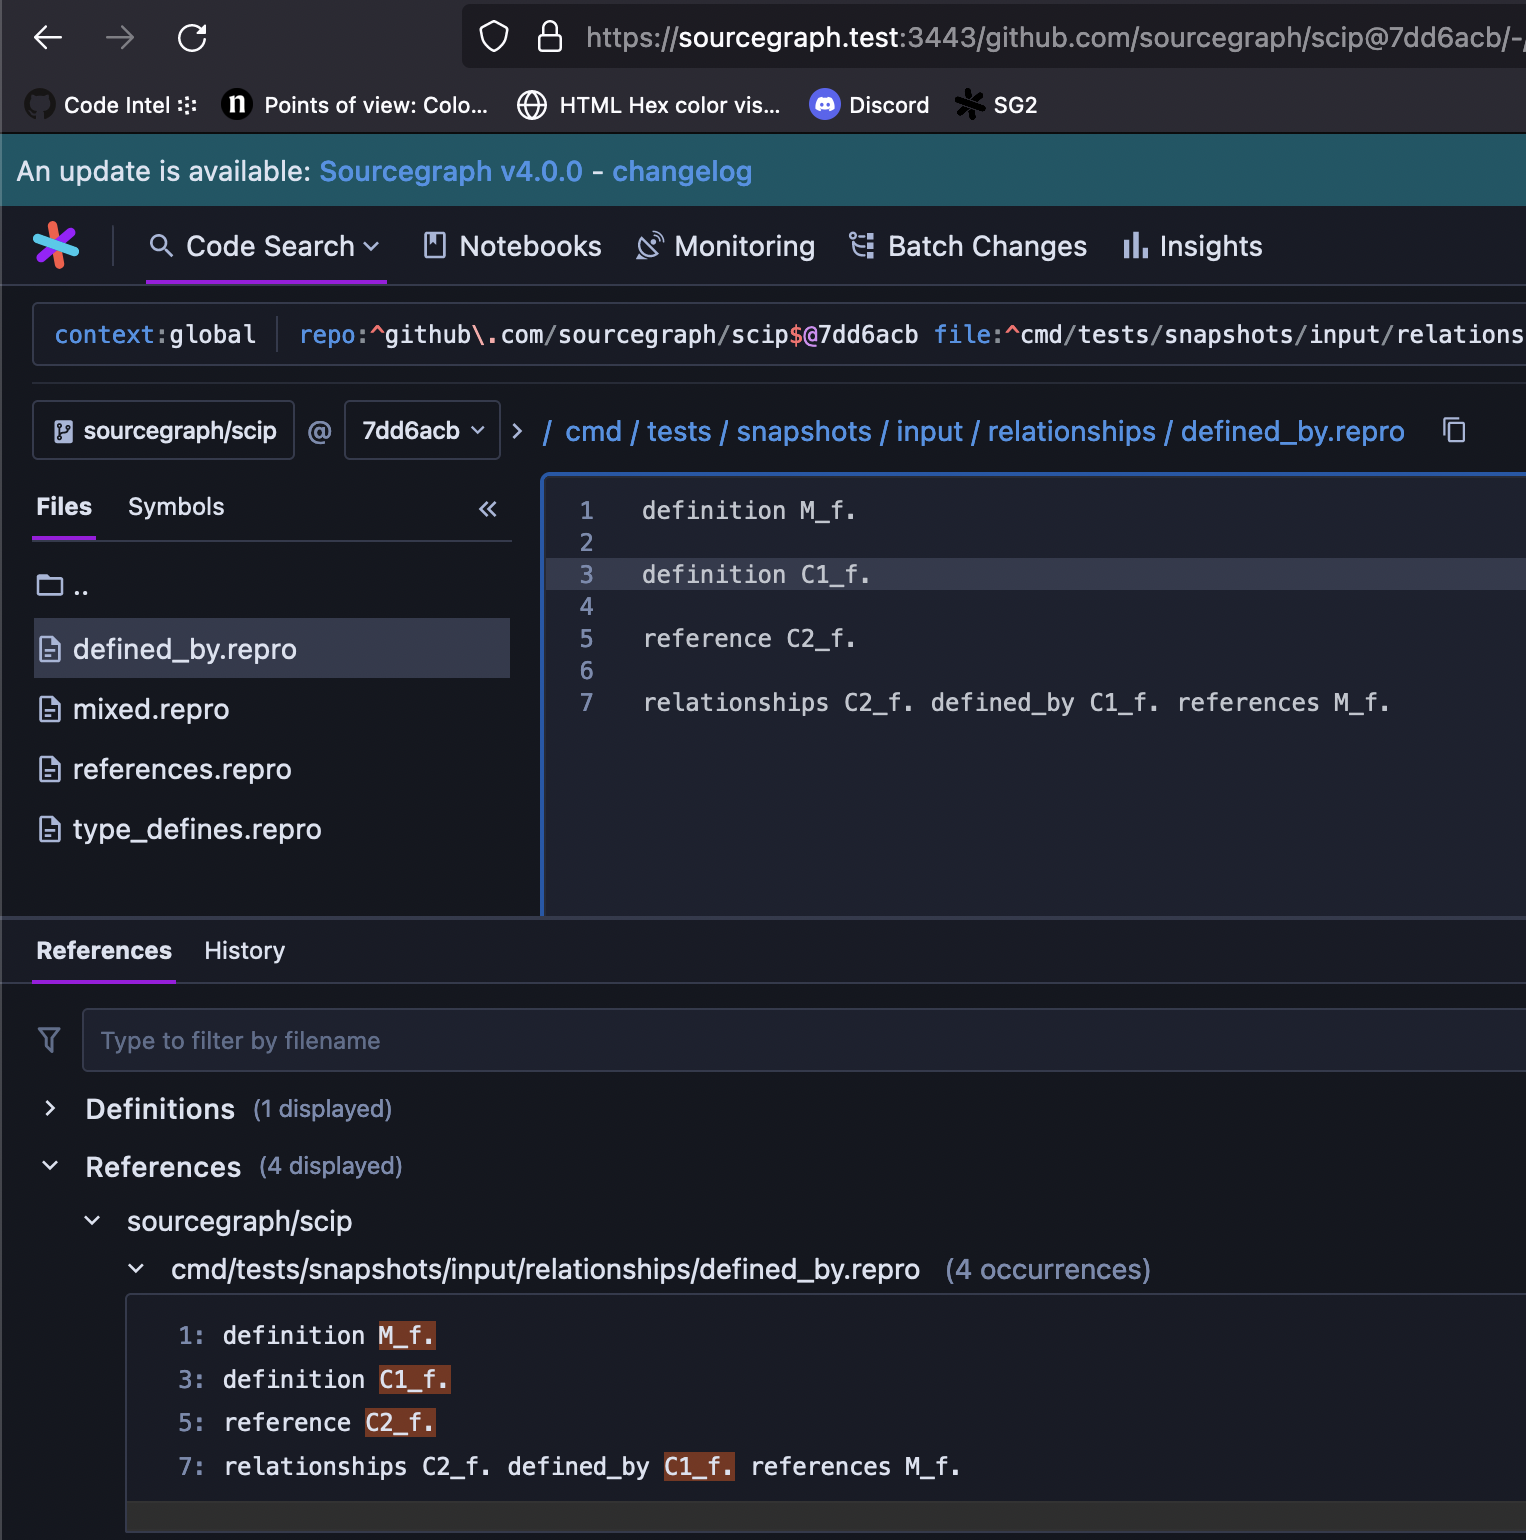The height and width of the screenshot is (1540, 1526).
Task: Click line number 1 in code view
Action: (x=587, y=510)
